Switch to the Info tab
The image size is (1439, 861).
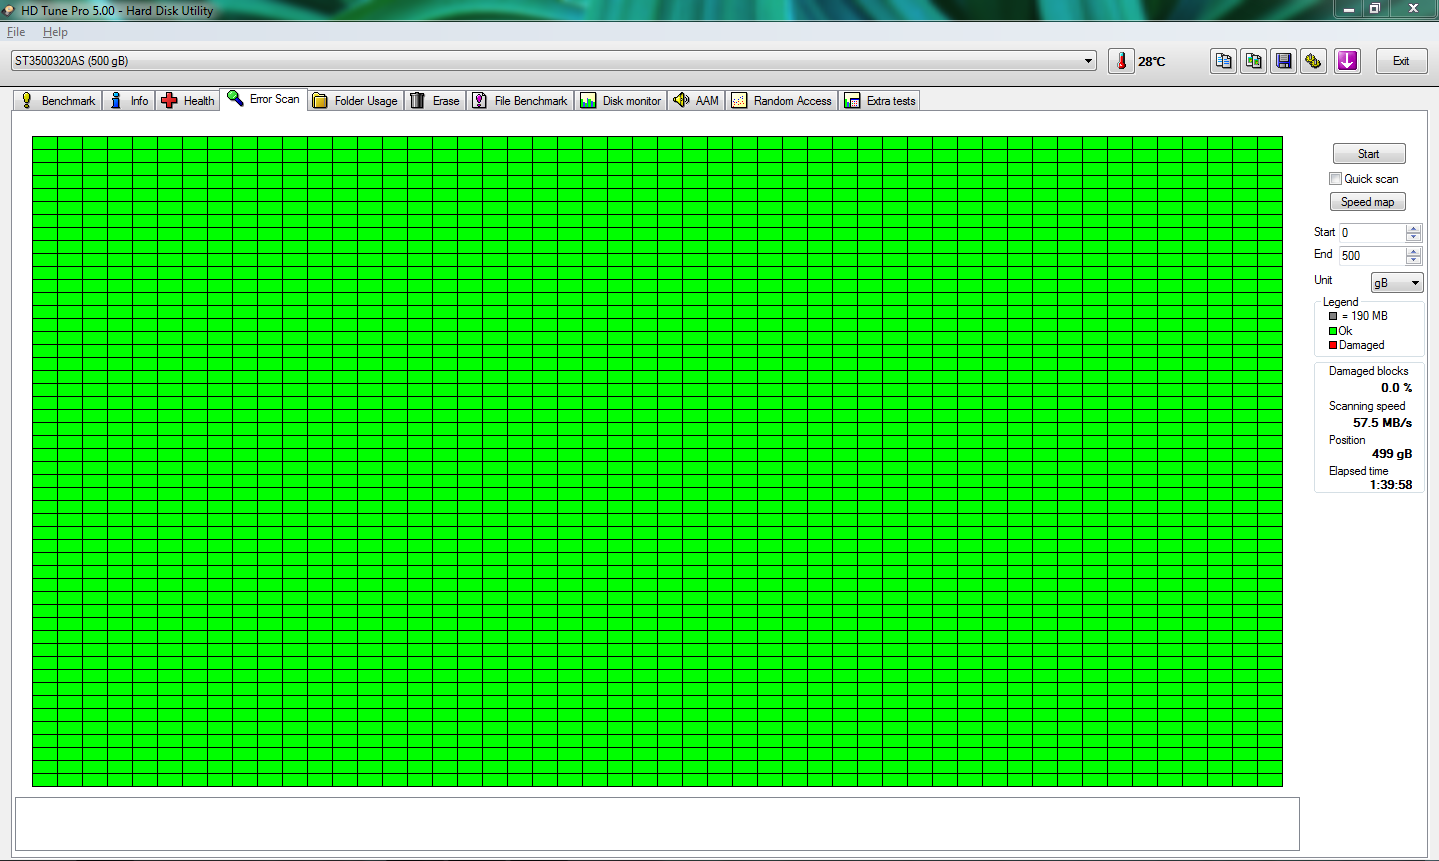129,100
